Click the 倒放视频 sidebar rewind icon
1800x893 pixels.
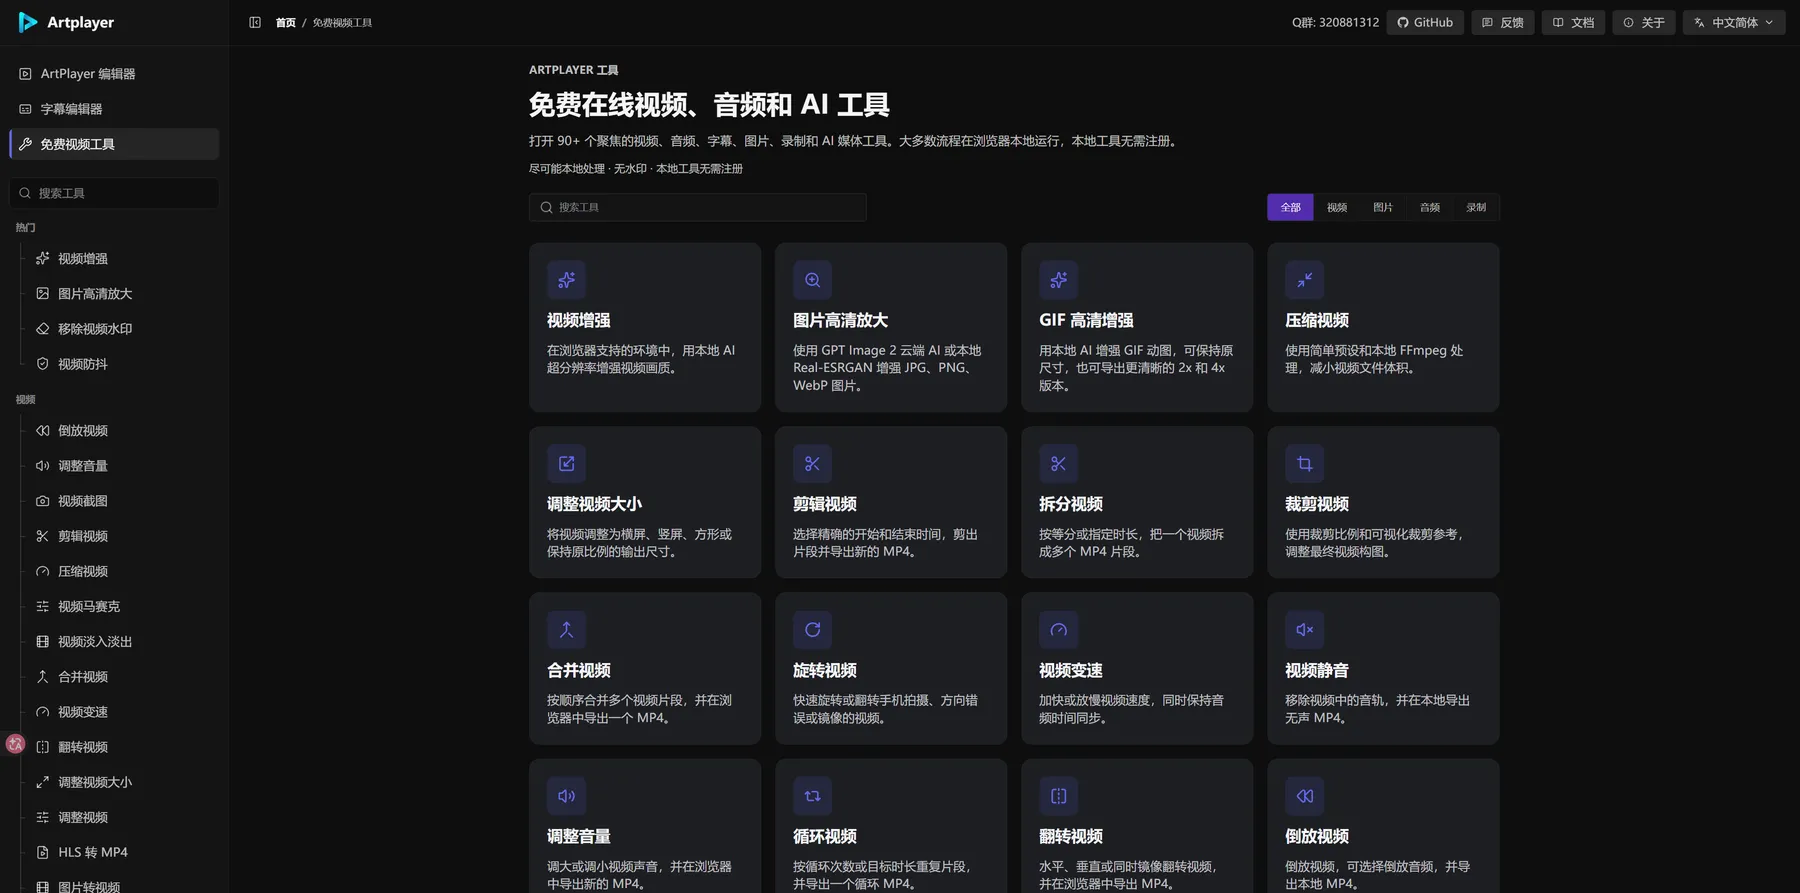pyautogui.click(x=42, y=430)
